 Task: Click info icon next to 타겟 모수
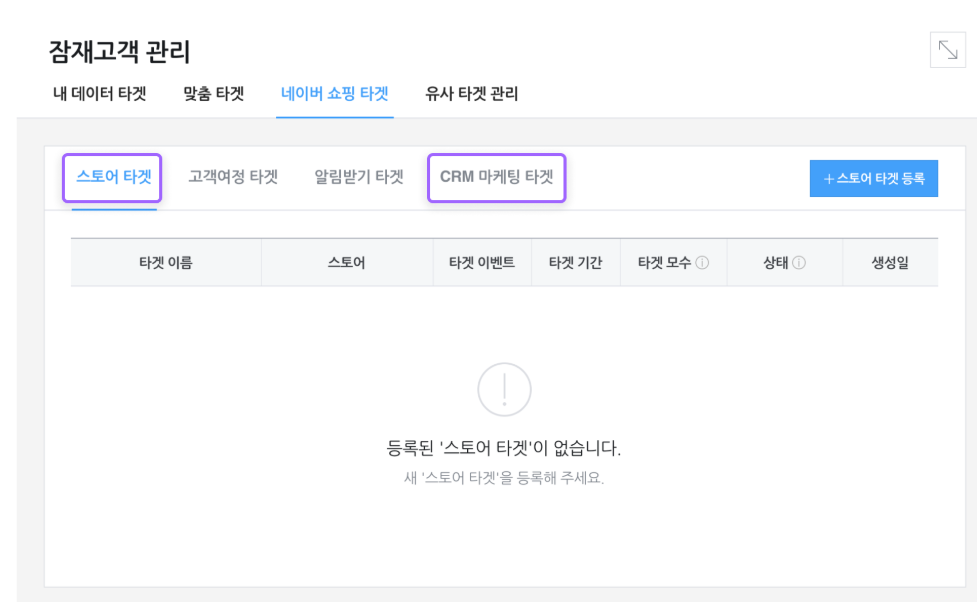(702, 263)
